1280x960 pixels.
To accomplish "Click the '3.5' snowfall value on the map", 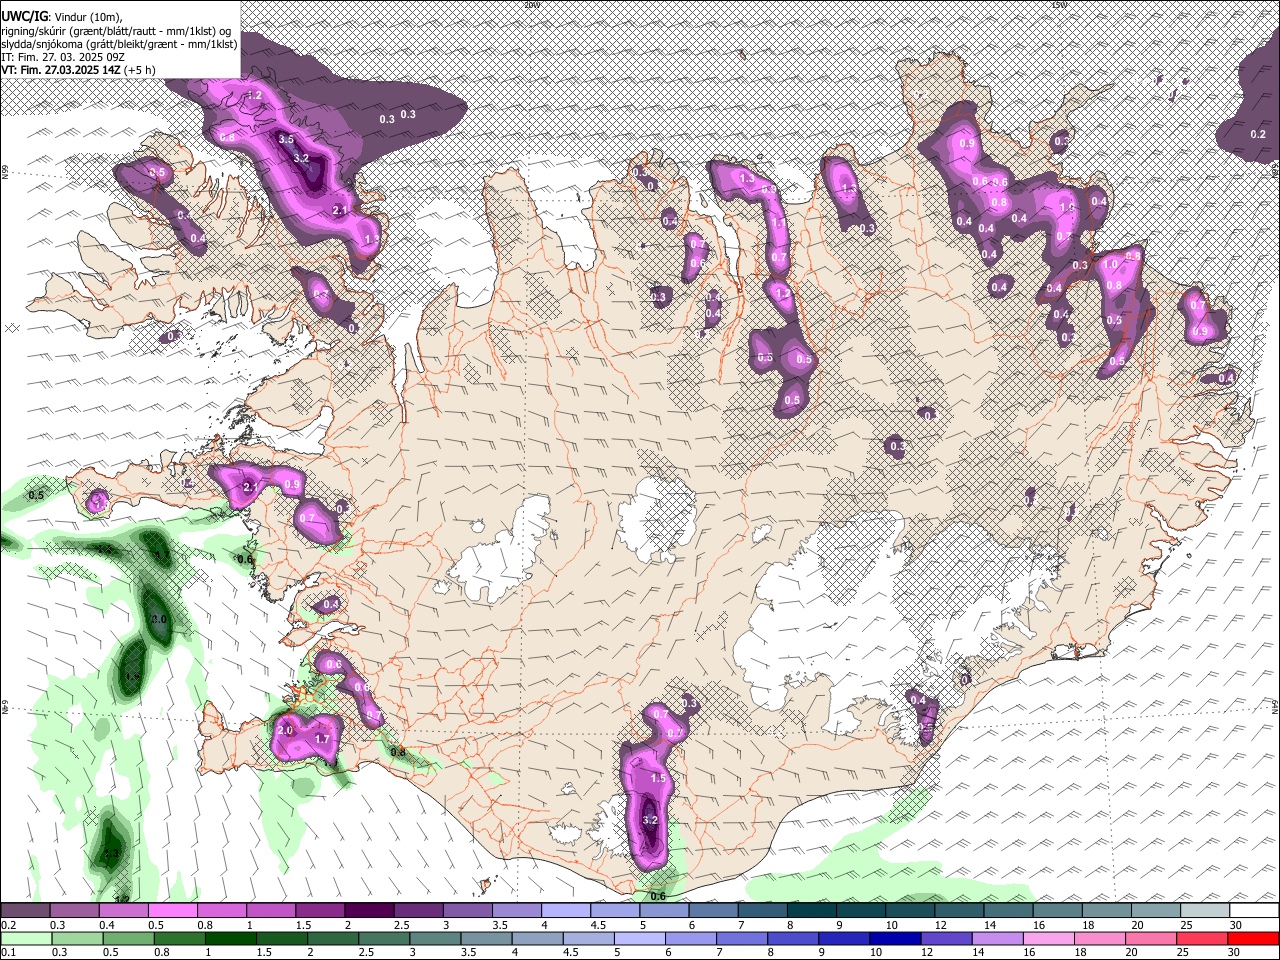I will (x=286, y=139).
